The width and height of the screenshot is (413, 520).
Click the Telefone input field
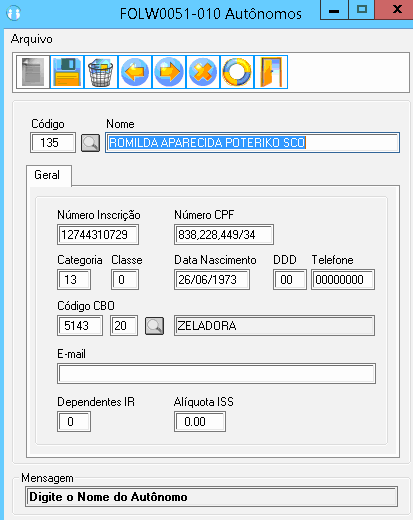[343, 279]
